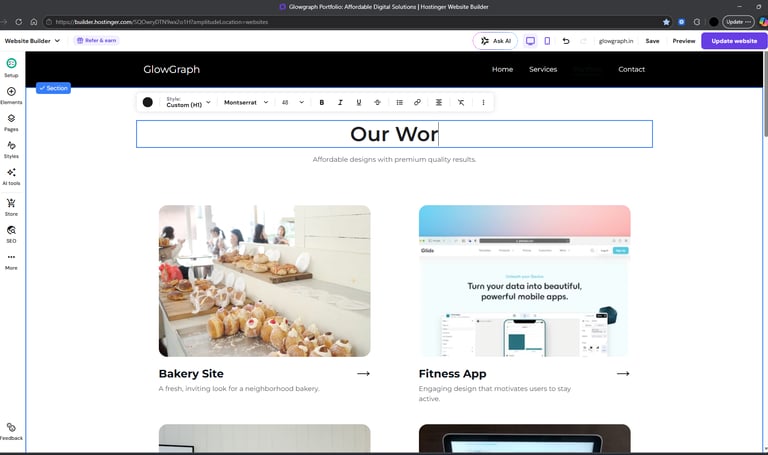Open the Feedback link icon

coord(11,431)
